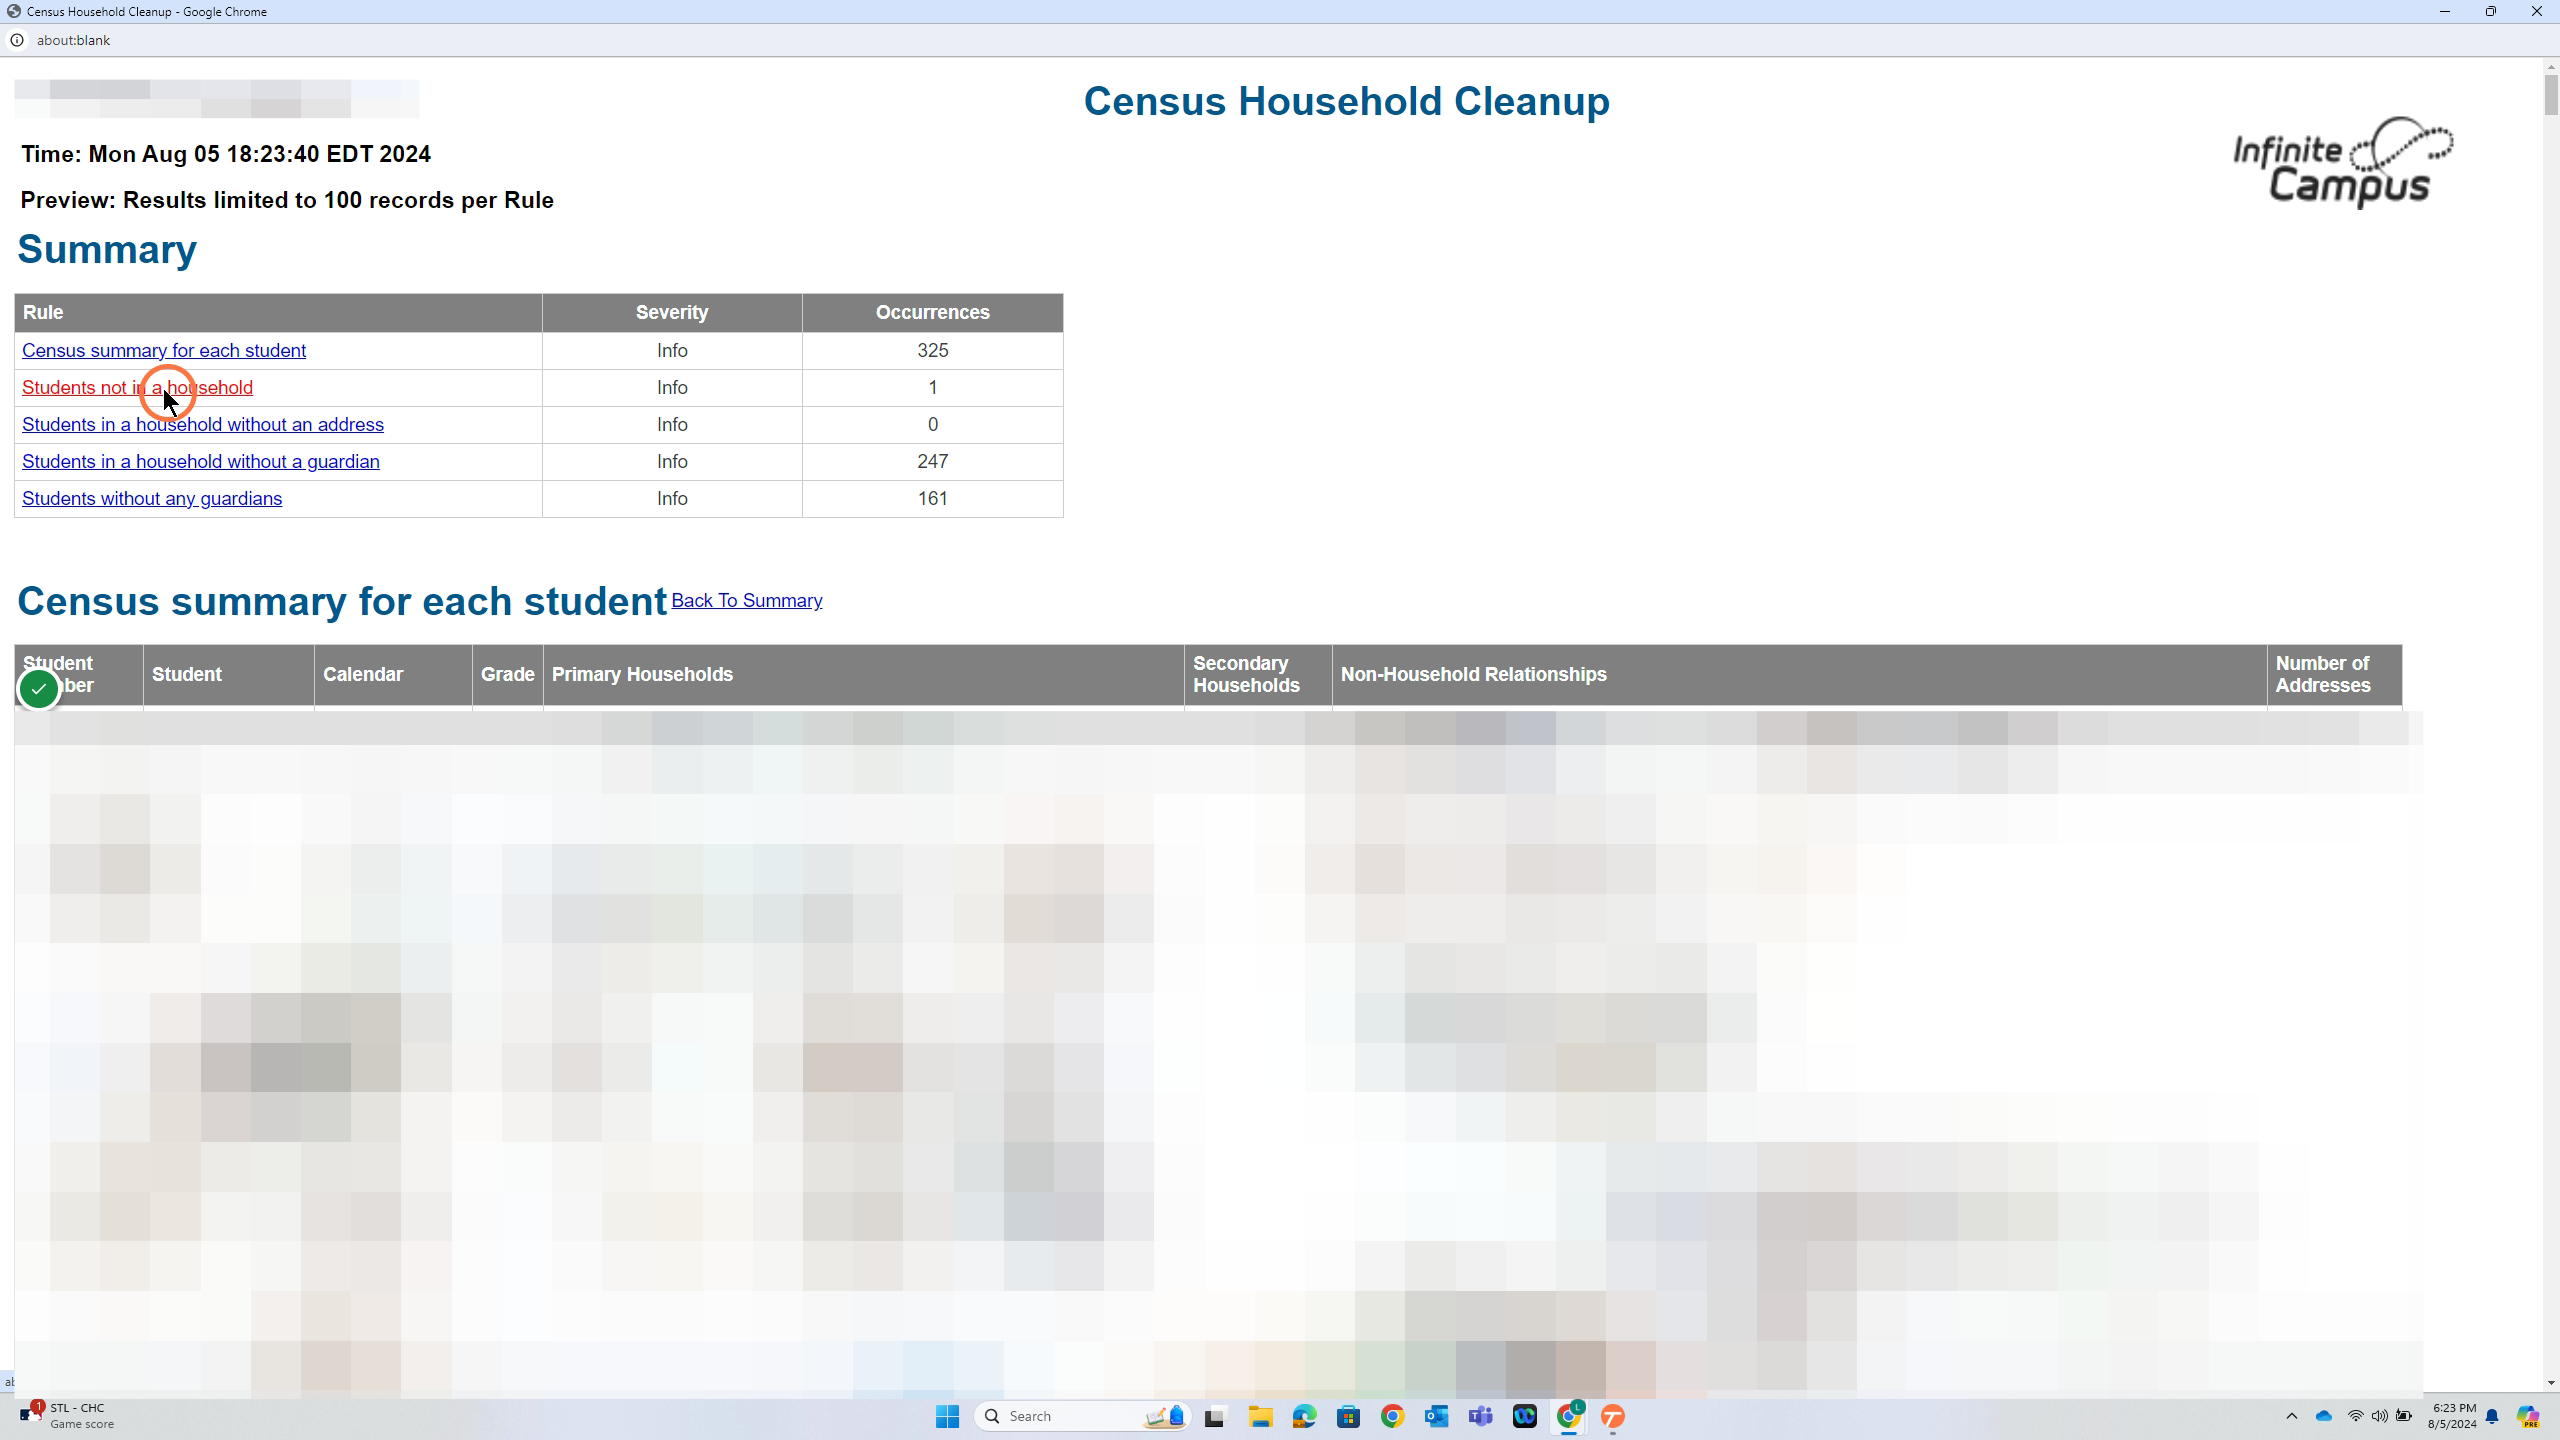This screenshot has width=2560, height=1440.
Task: Open the Students without any guardians rule
Action: coord(152,499)
